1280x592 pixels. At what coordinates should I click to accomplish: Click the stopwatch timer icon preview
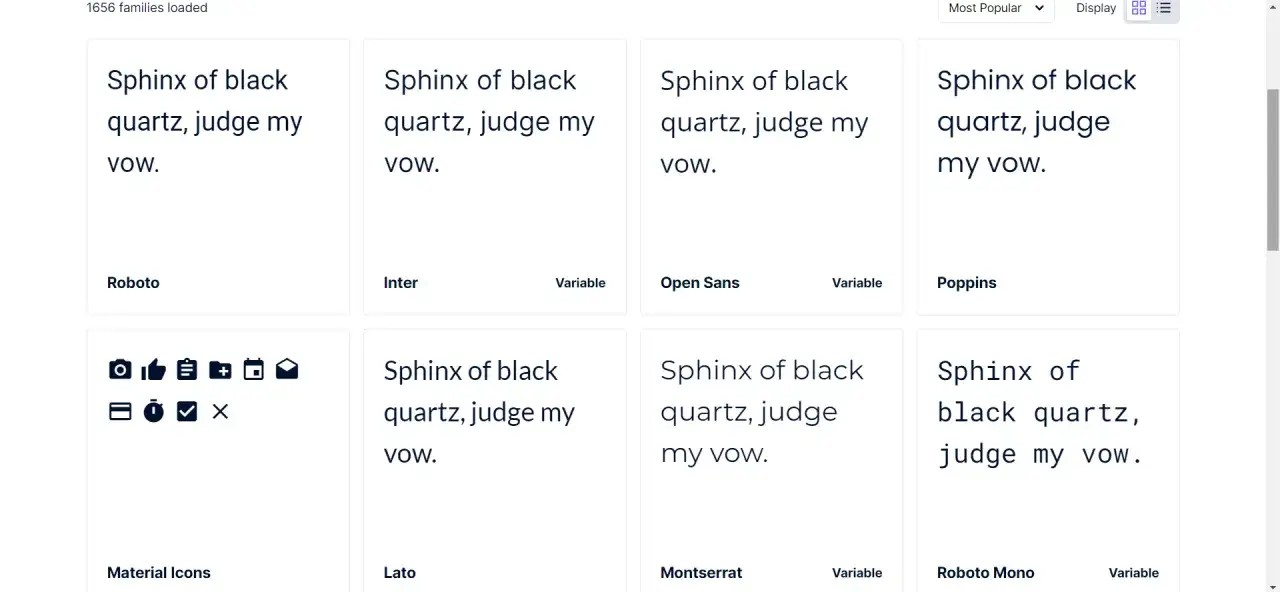pos(153,411)
